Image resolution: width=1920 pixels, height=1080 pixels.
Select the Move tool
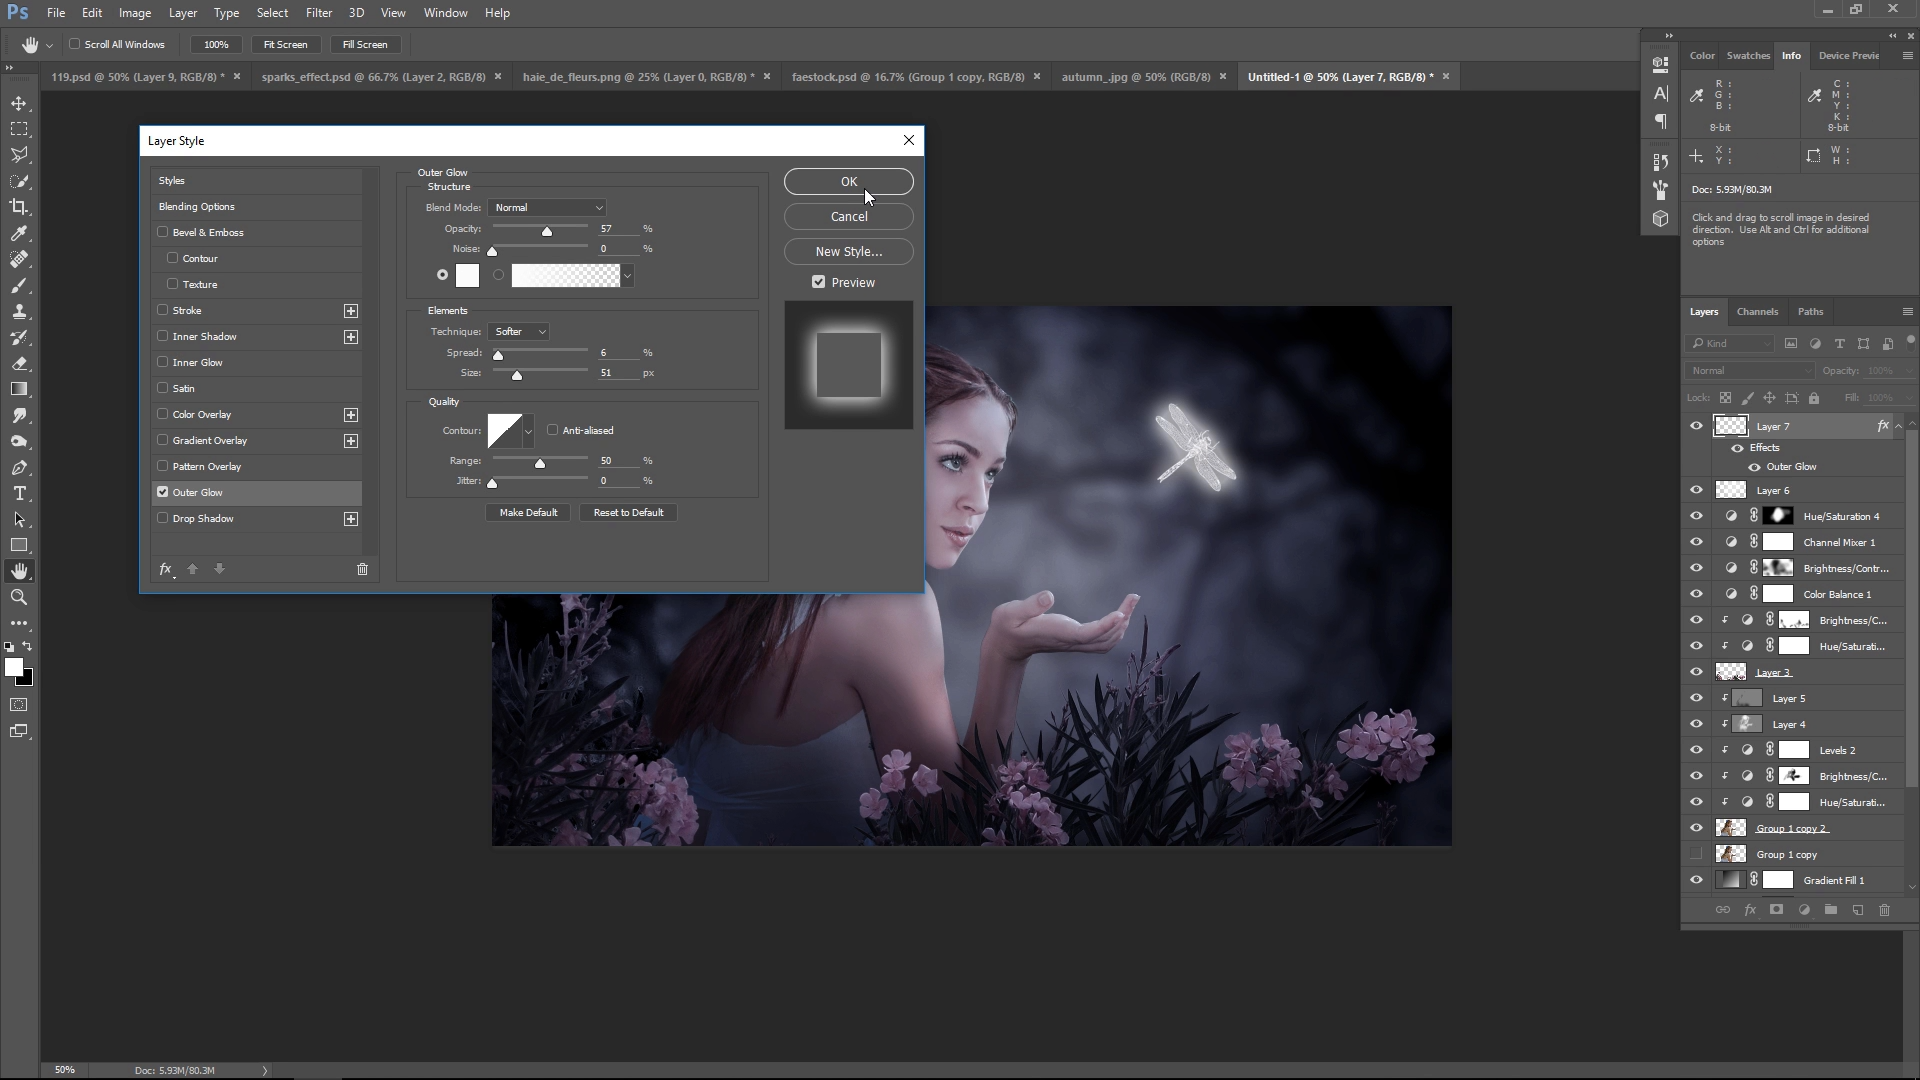click(x=19, y=103)
